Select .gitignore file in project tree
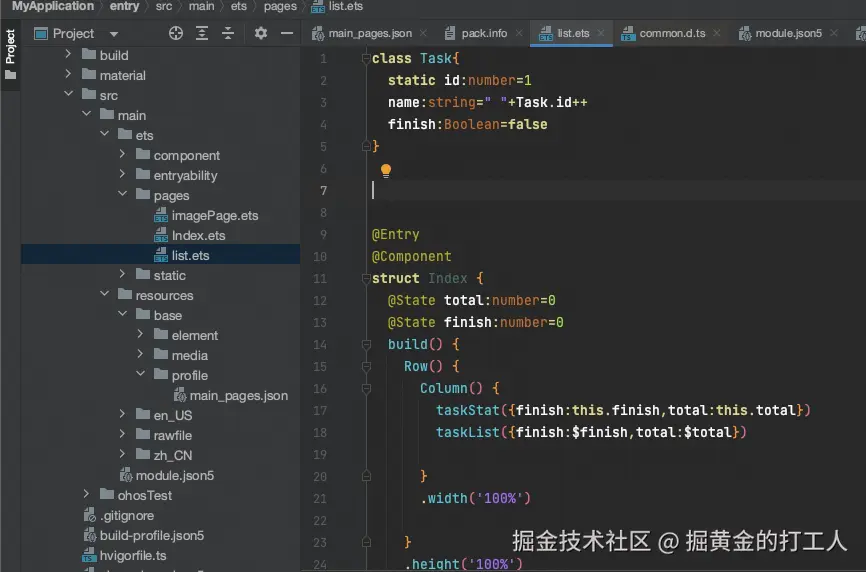This screenshot has height=572, width=866. point(126,516)
